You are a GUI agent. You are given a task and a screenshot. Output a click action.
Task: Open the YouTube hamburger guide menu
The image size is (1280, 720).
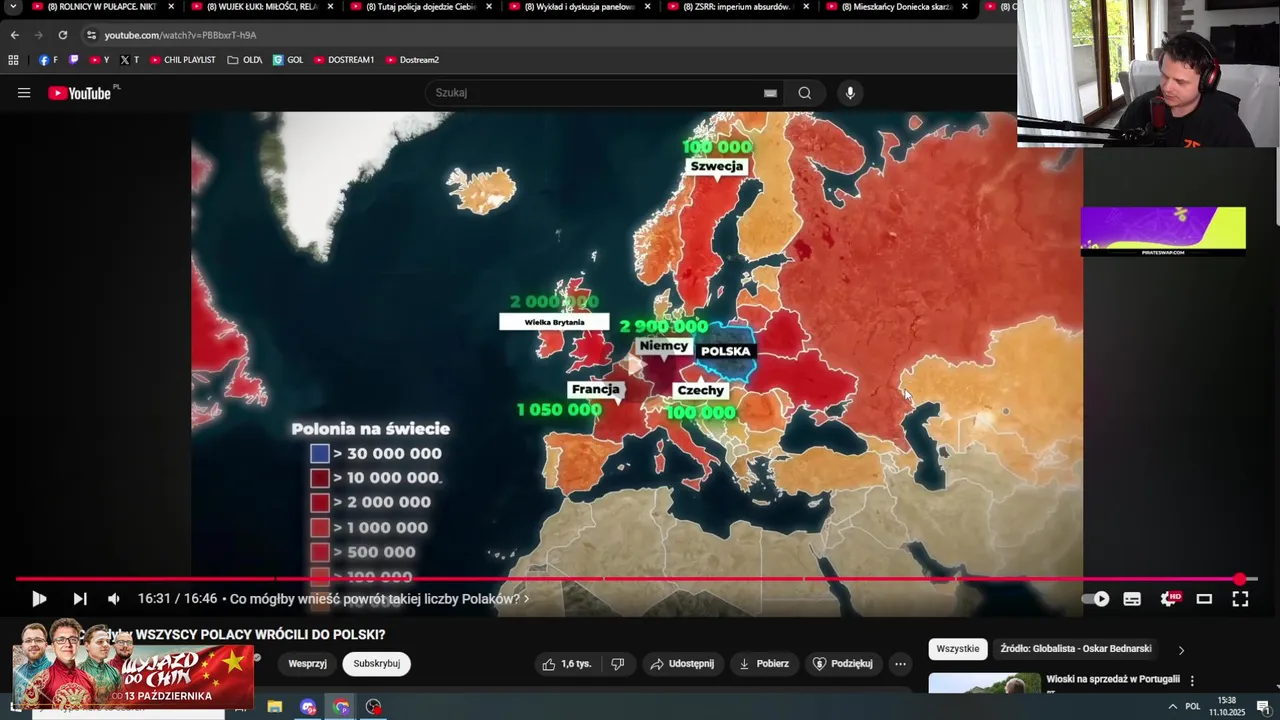pos(24,93)
